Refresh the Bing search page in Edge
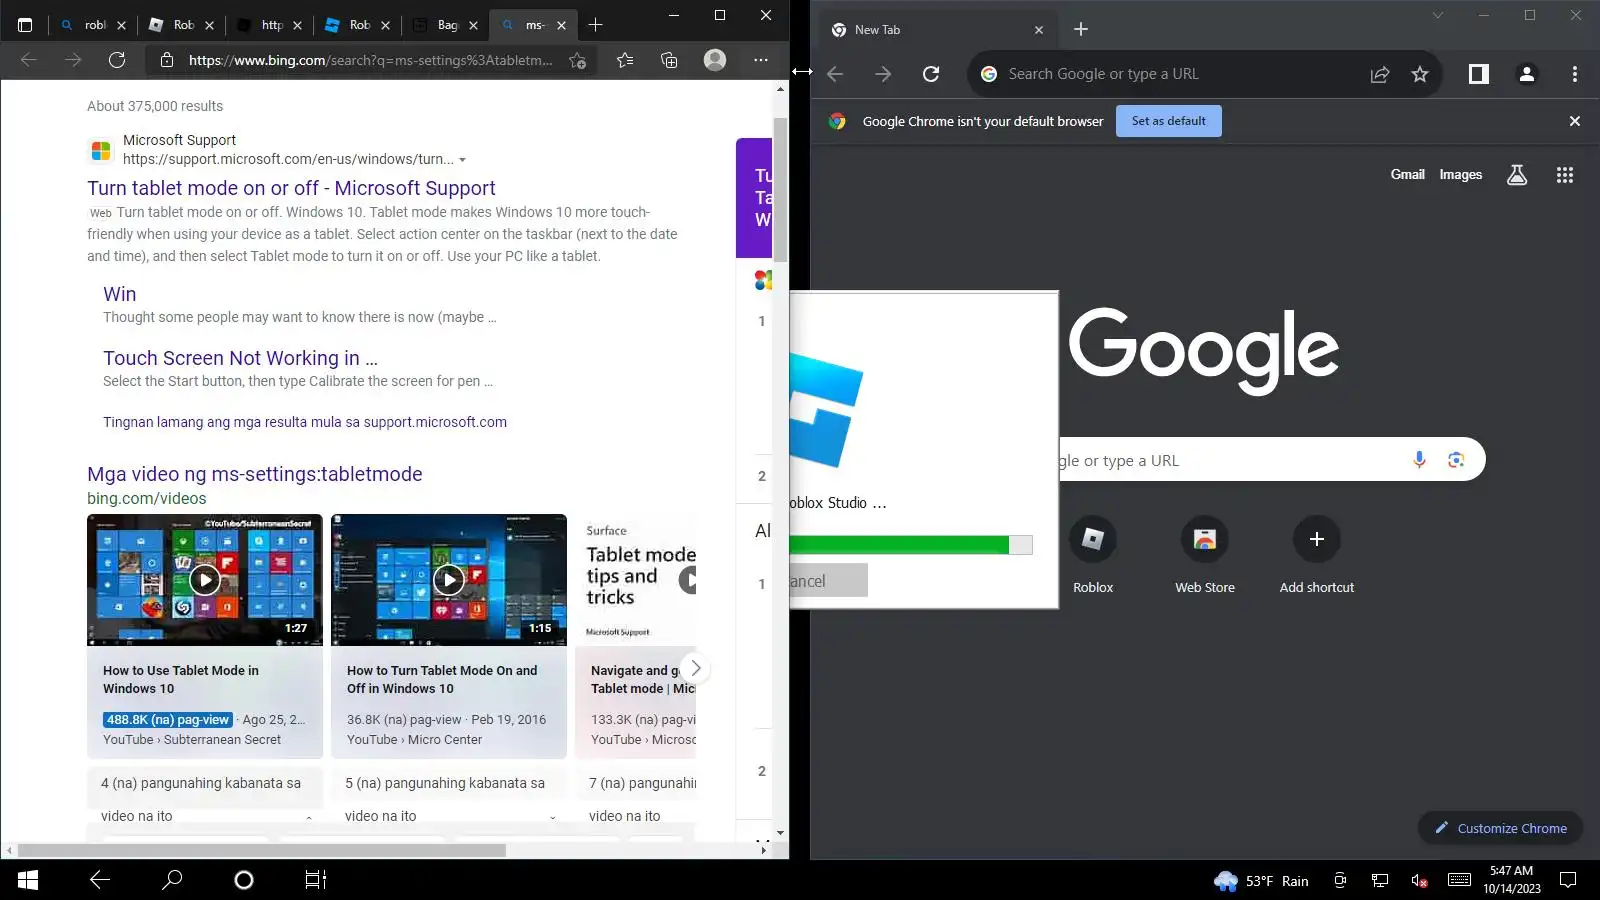Screen dimensions: 1600x900 pyautogui.click(x=117, y=60)
